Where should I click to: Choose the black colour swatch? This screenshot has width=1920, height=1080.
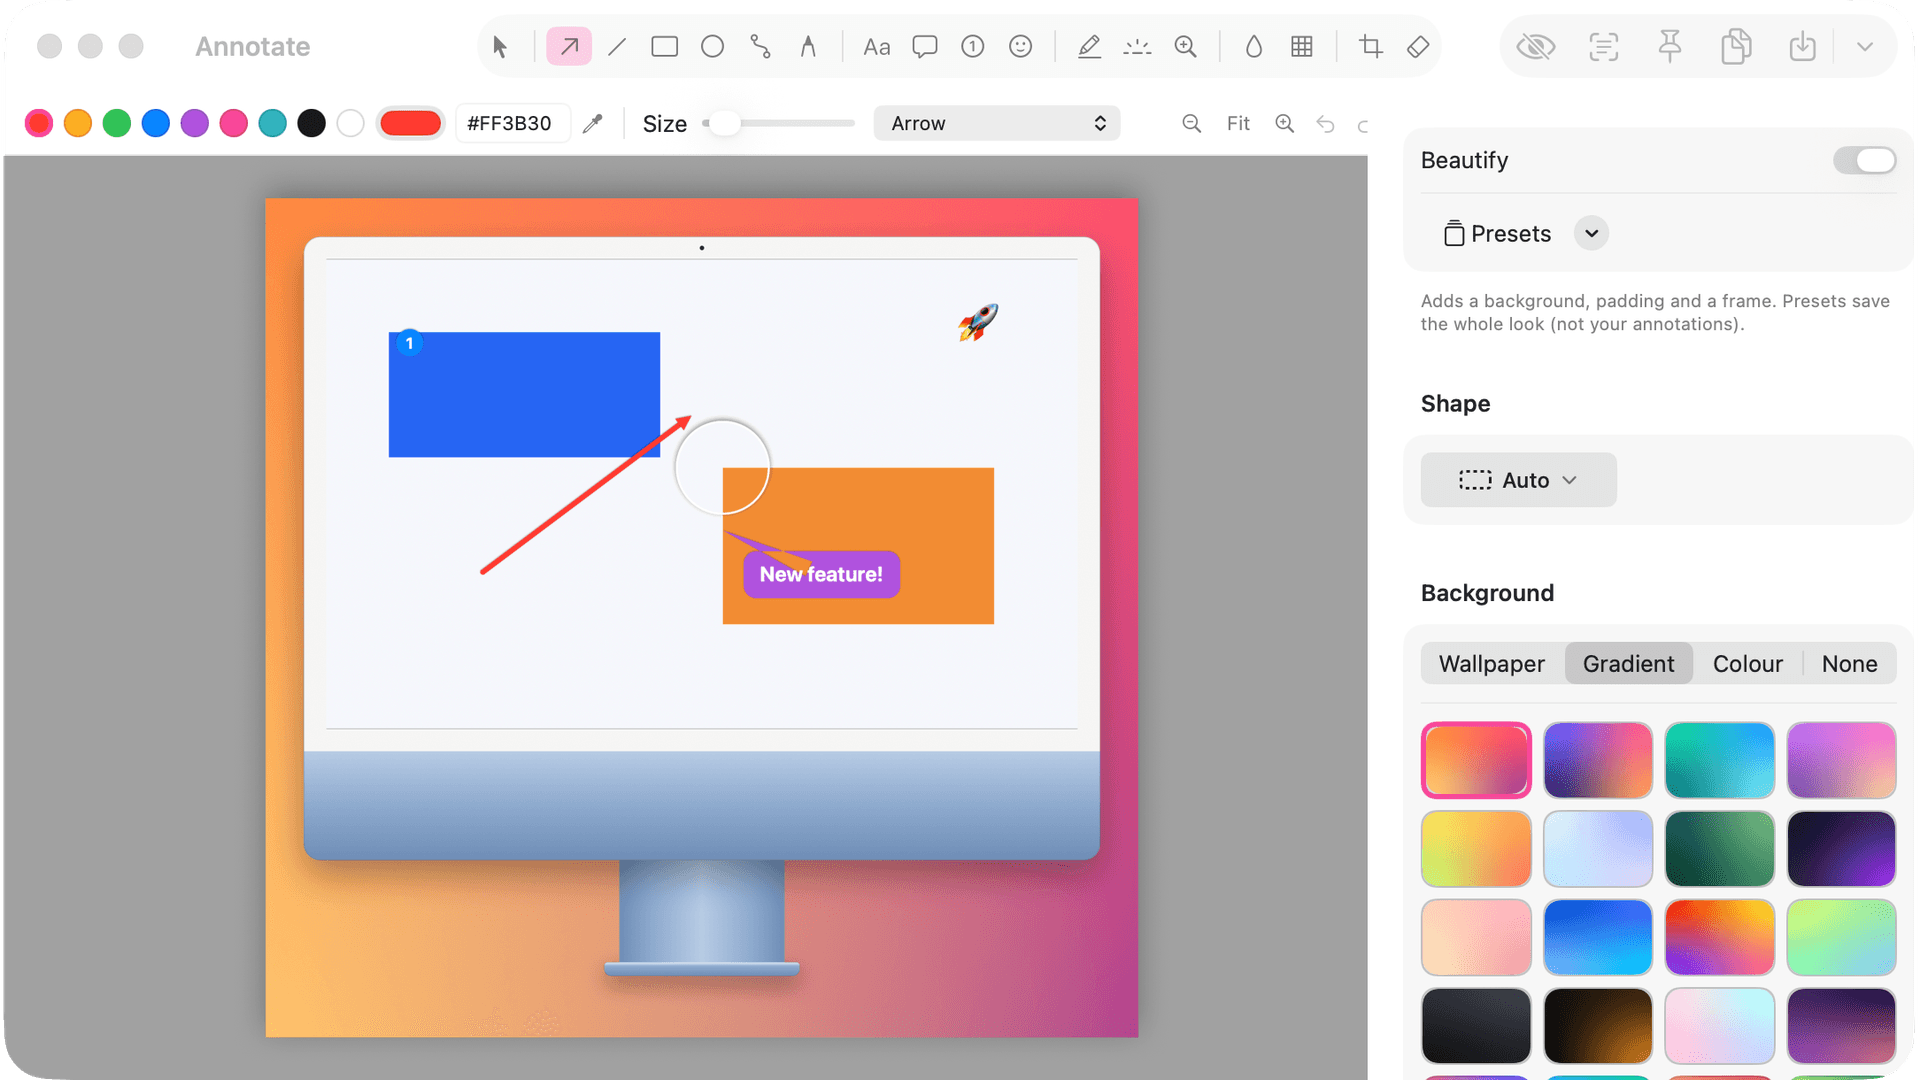(312, 123)
